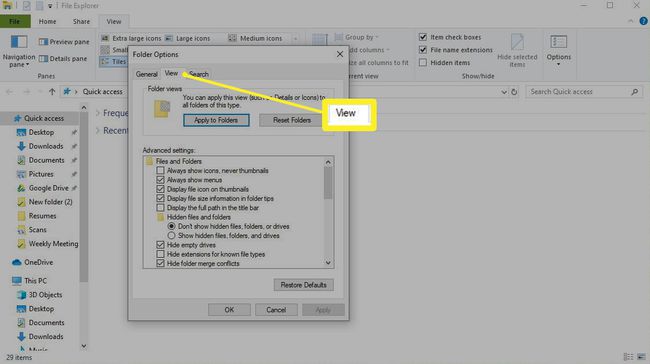Expand the Recent files group

(x=98, y=131)
